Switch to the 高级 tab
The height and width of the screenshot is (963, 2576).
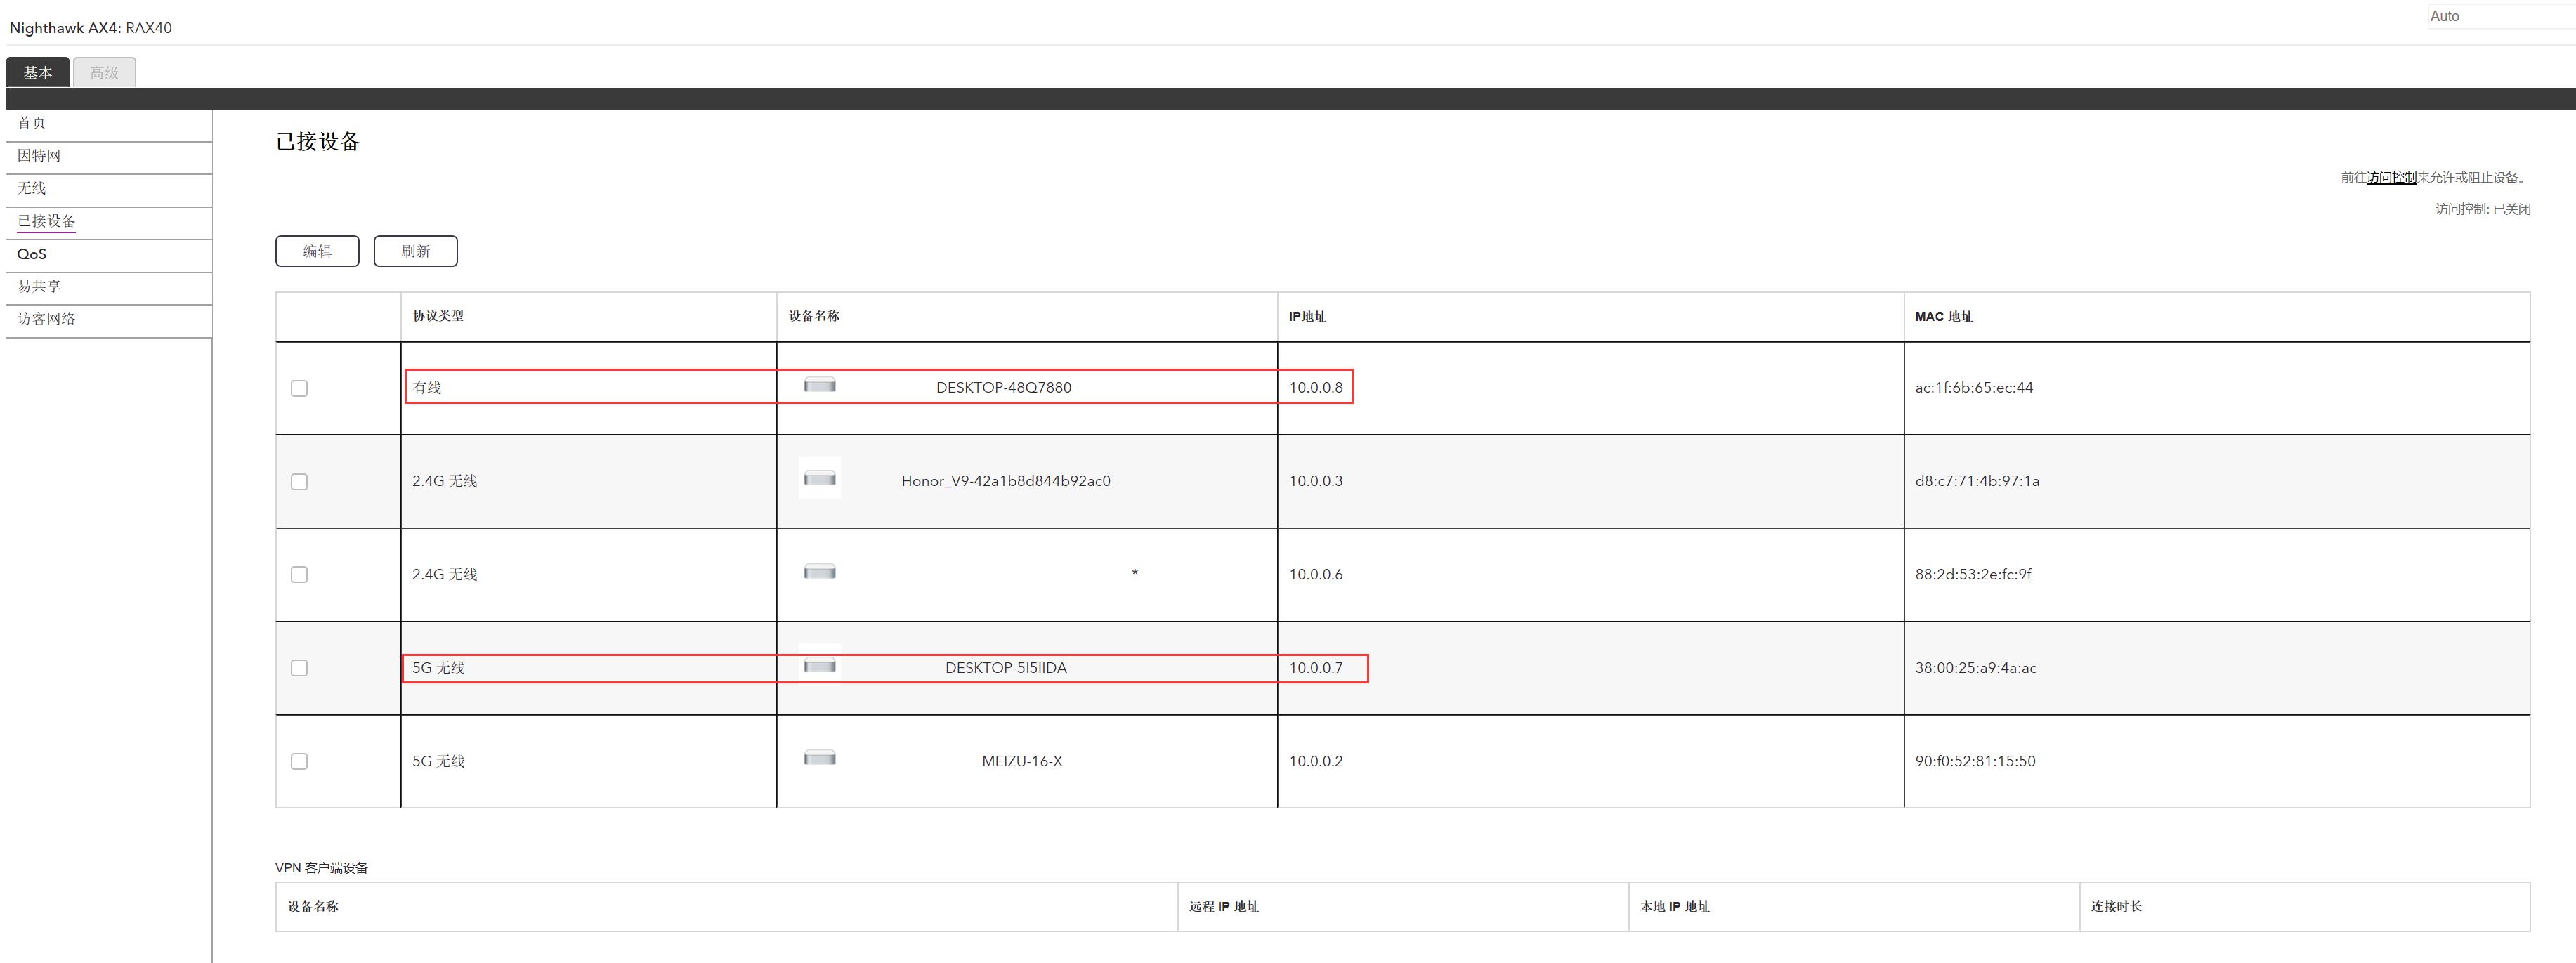point(104,72)
